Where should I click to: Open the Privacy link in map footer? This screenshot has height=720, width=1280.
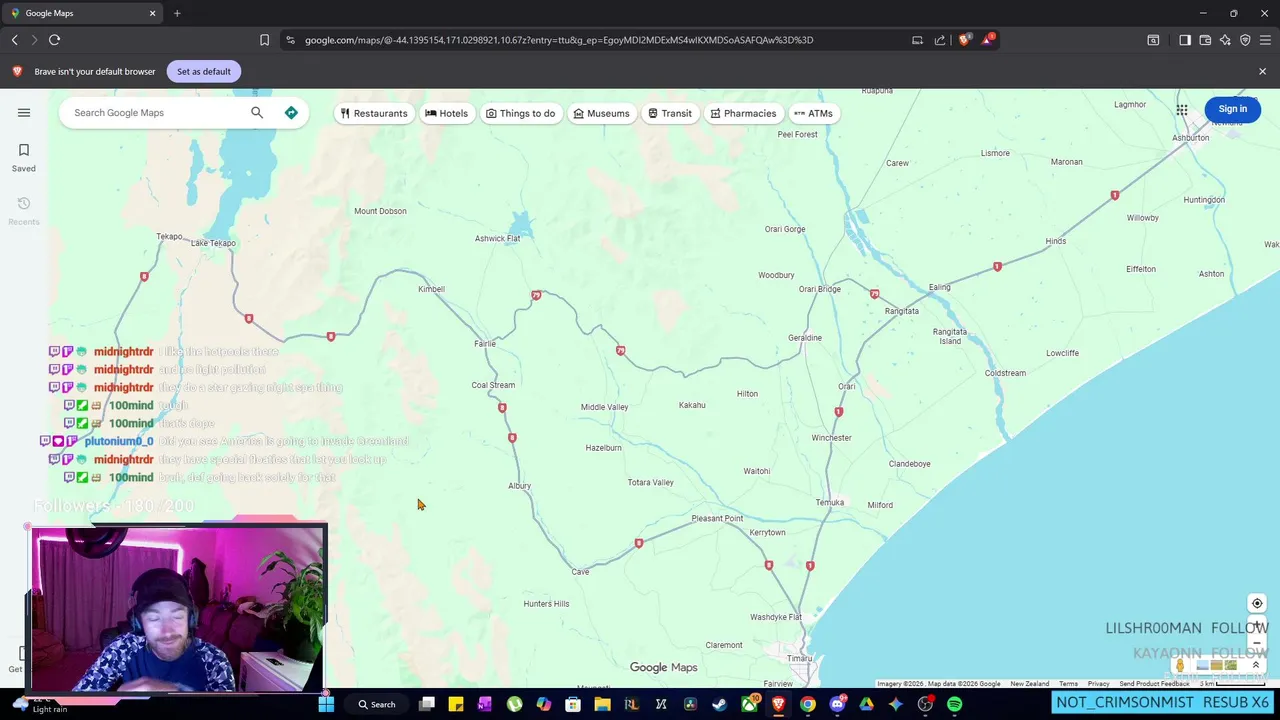click(x=1098, y=684)
